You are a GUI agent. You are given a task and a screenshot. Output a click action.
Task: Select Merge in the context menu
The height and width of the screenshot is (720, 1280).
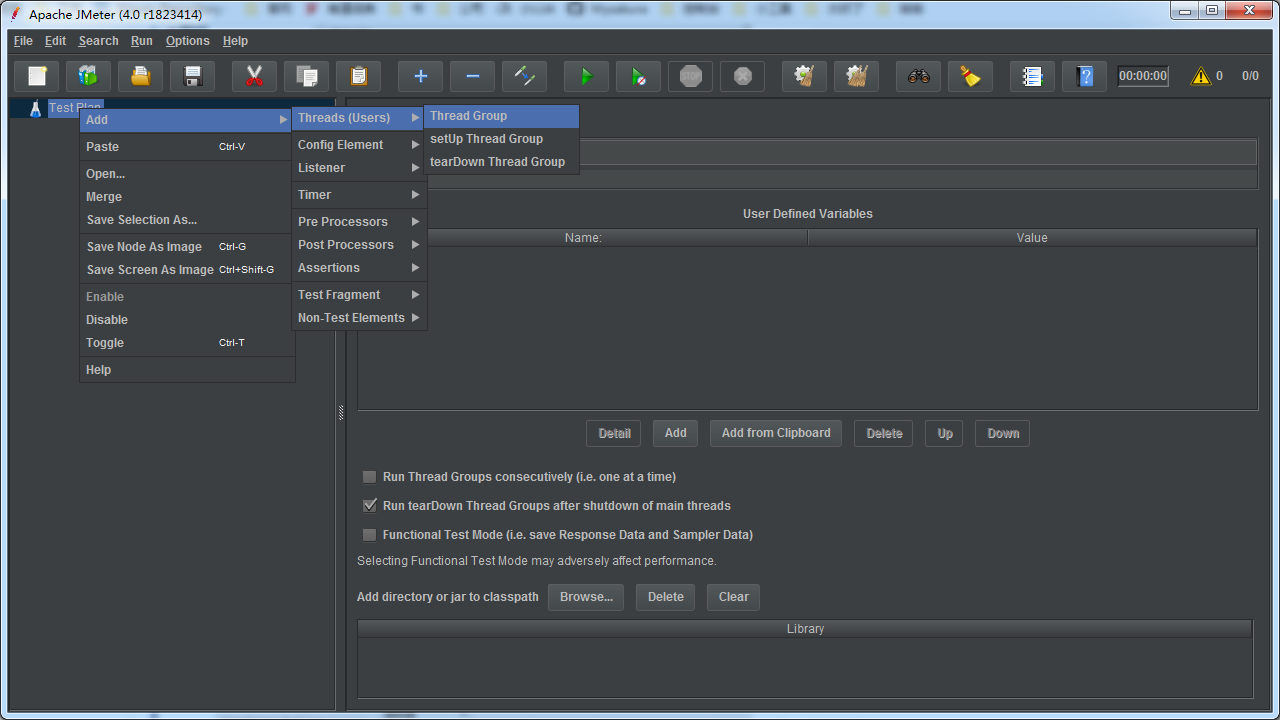pos(187,197)
